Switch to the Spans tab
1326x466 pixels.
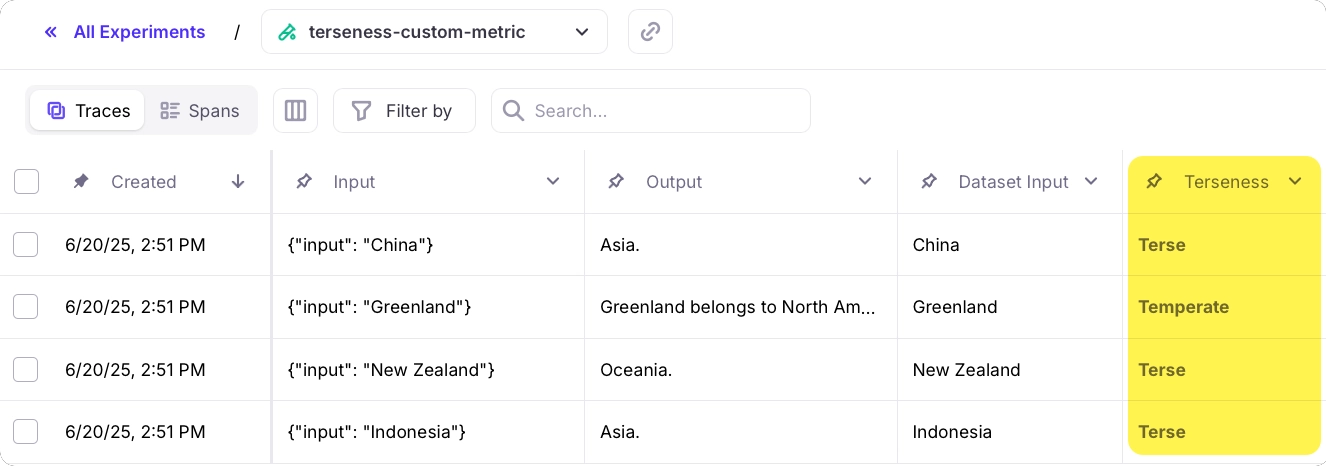pos(200,111)
